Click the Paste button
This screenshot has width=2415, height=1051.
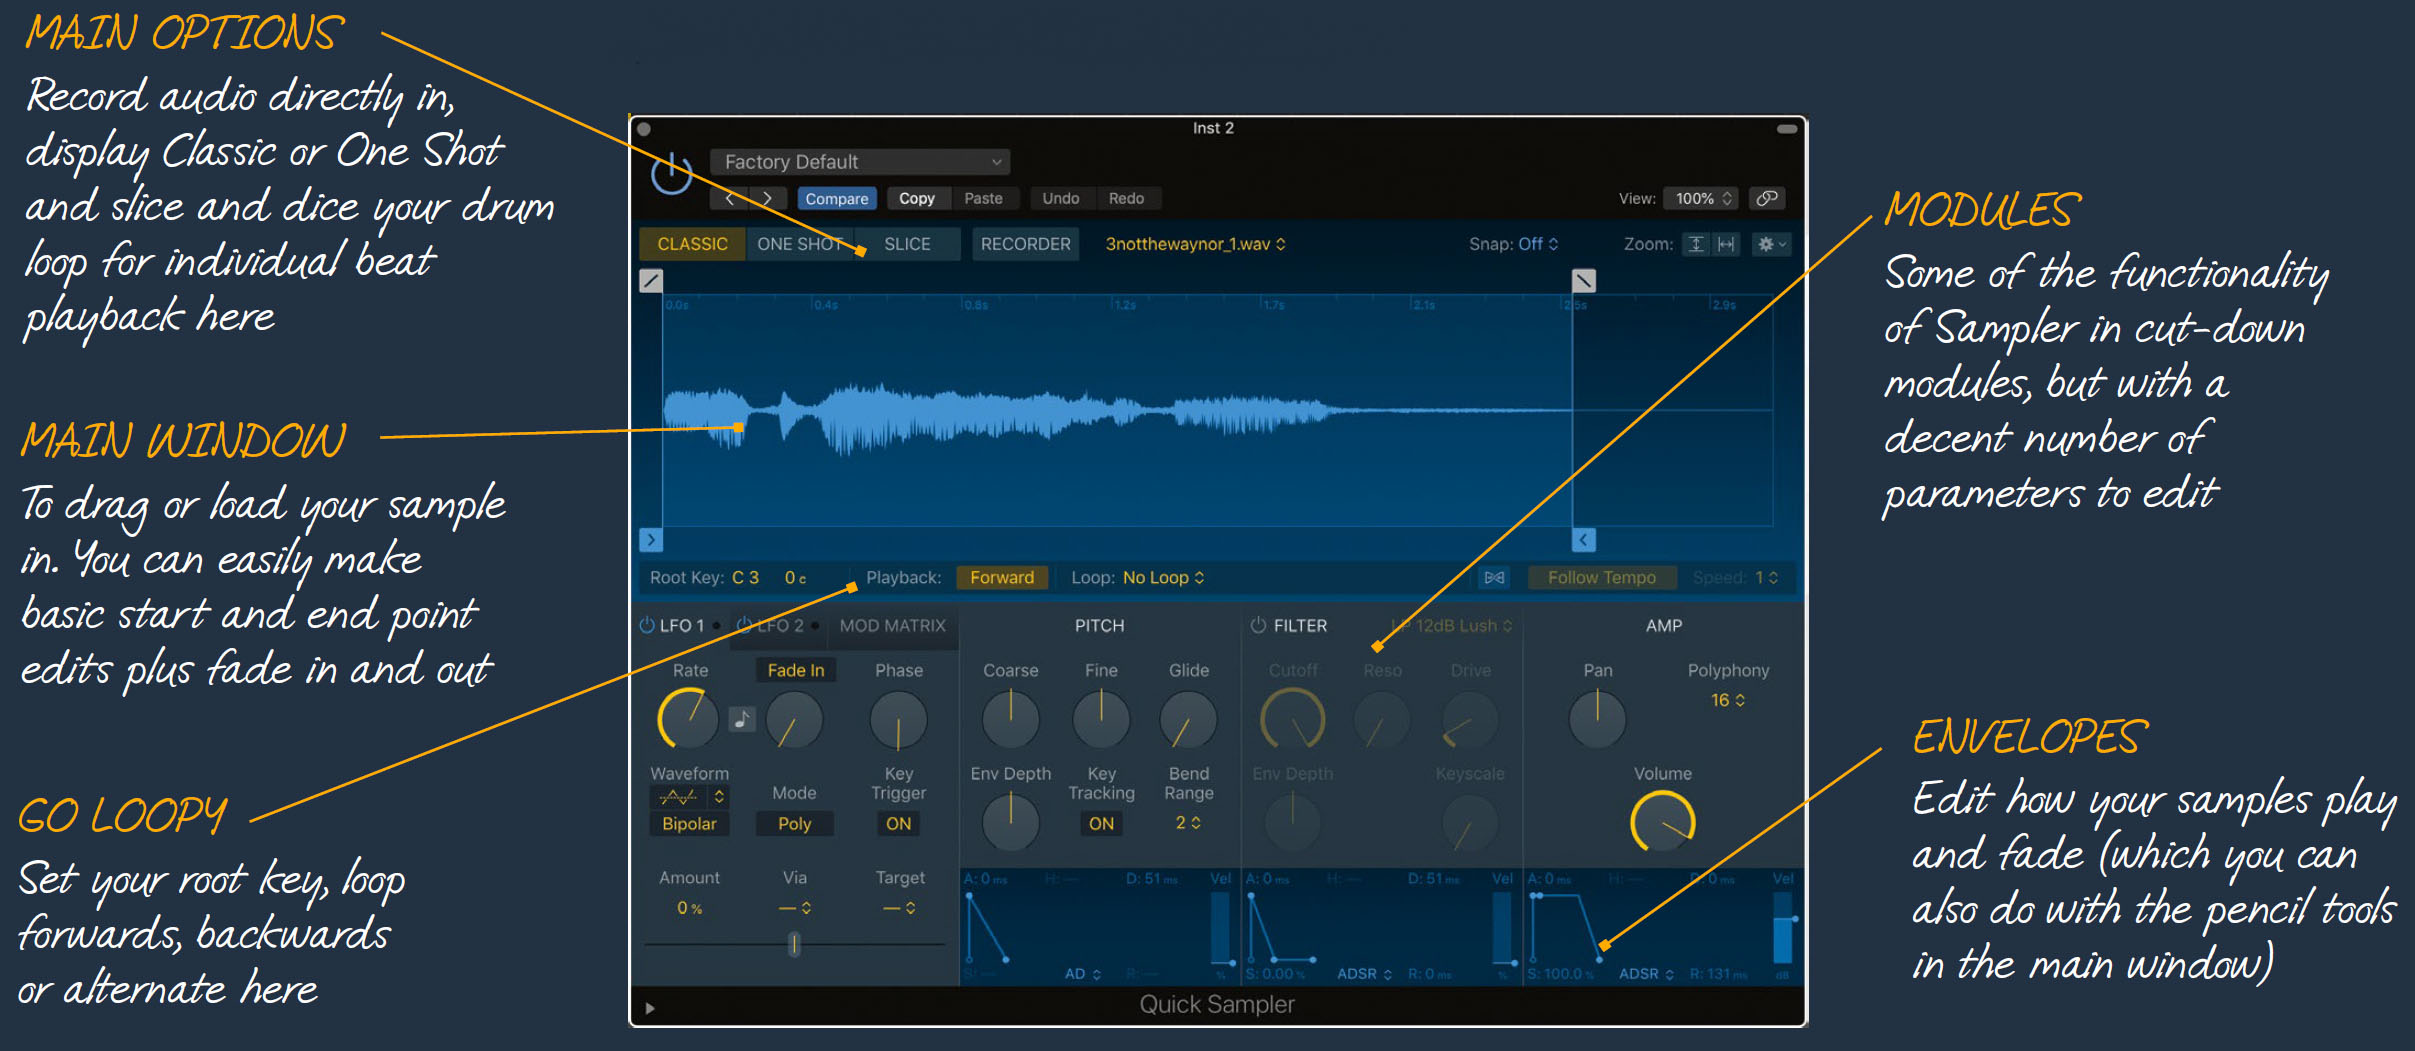pyautogui.click(x=983, y=198)
